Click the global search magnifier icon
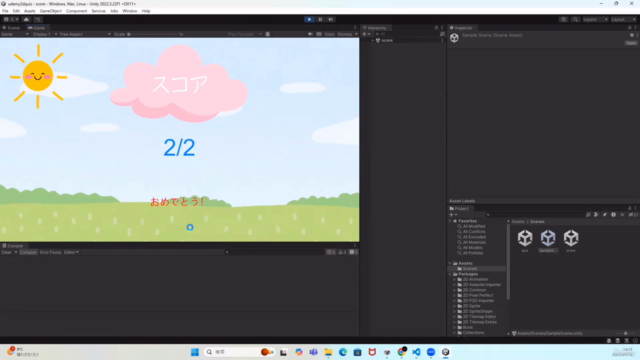 click(x=576, y=19)
